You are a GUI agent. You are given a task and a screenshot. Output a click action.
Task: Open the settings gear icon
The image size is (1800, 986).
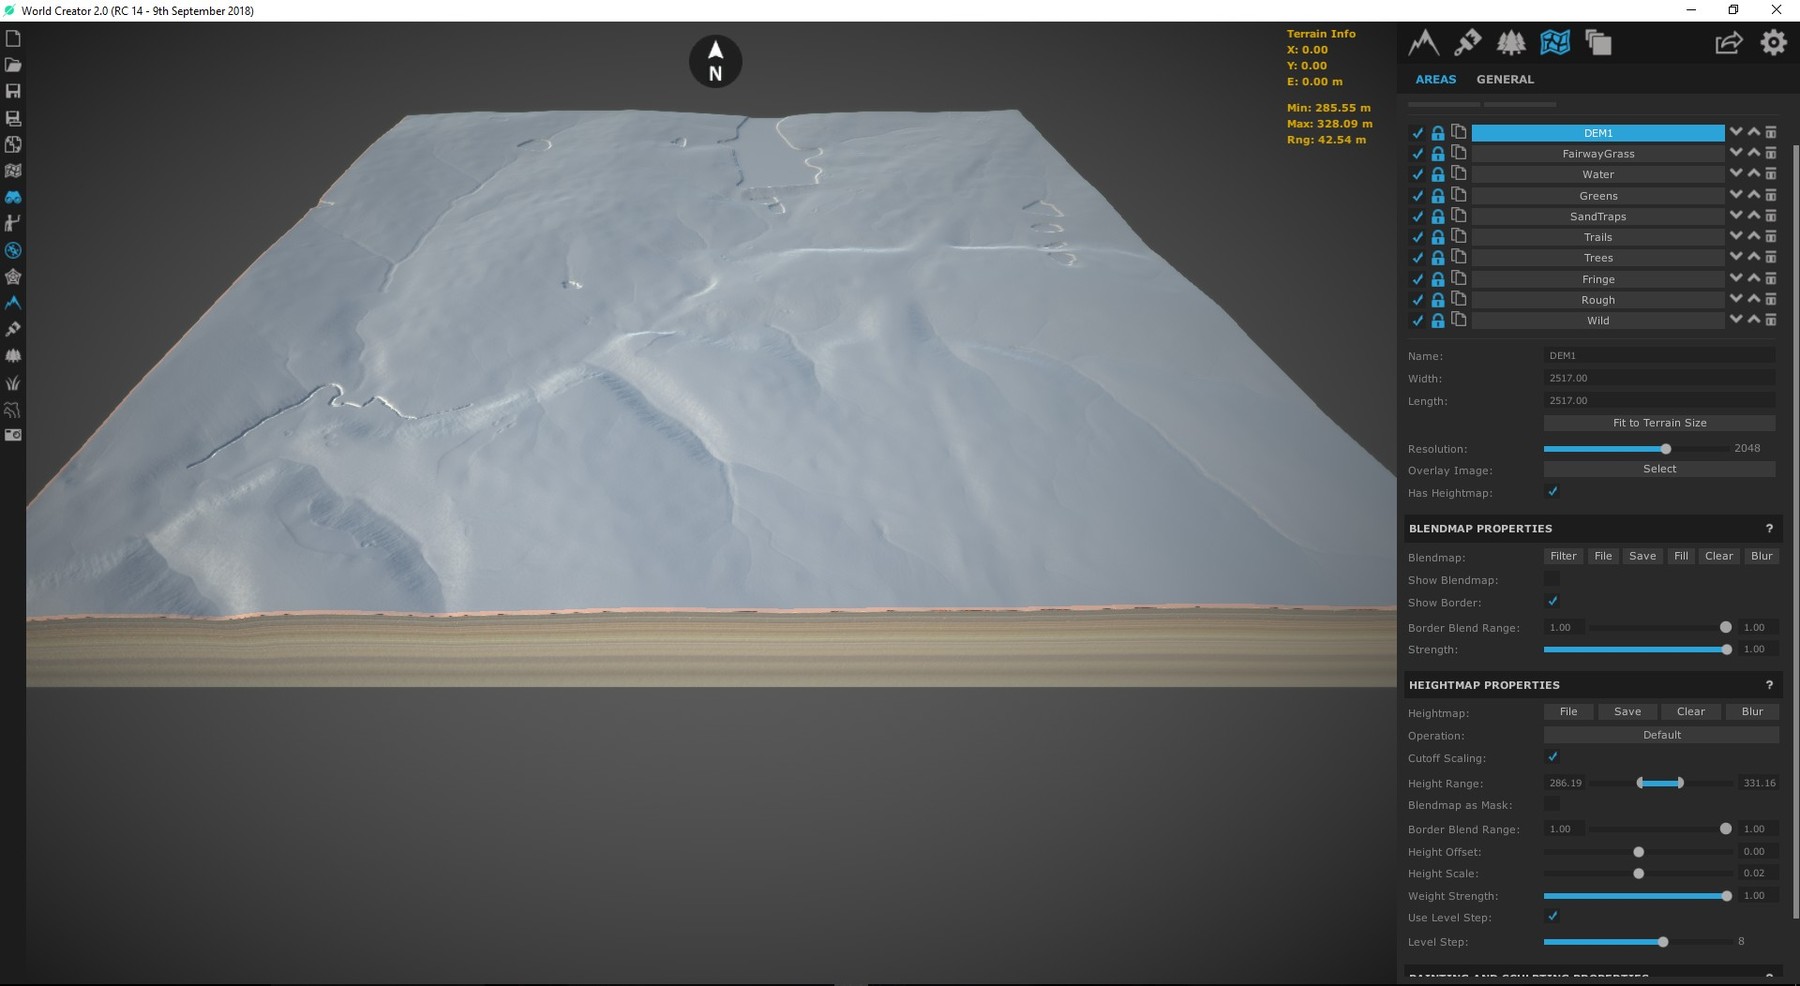(x=1773, y=42)
